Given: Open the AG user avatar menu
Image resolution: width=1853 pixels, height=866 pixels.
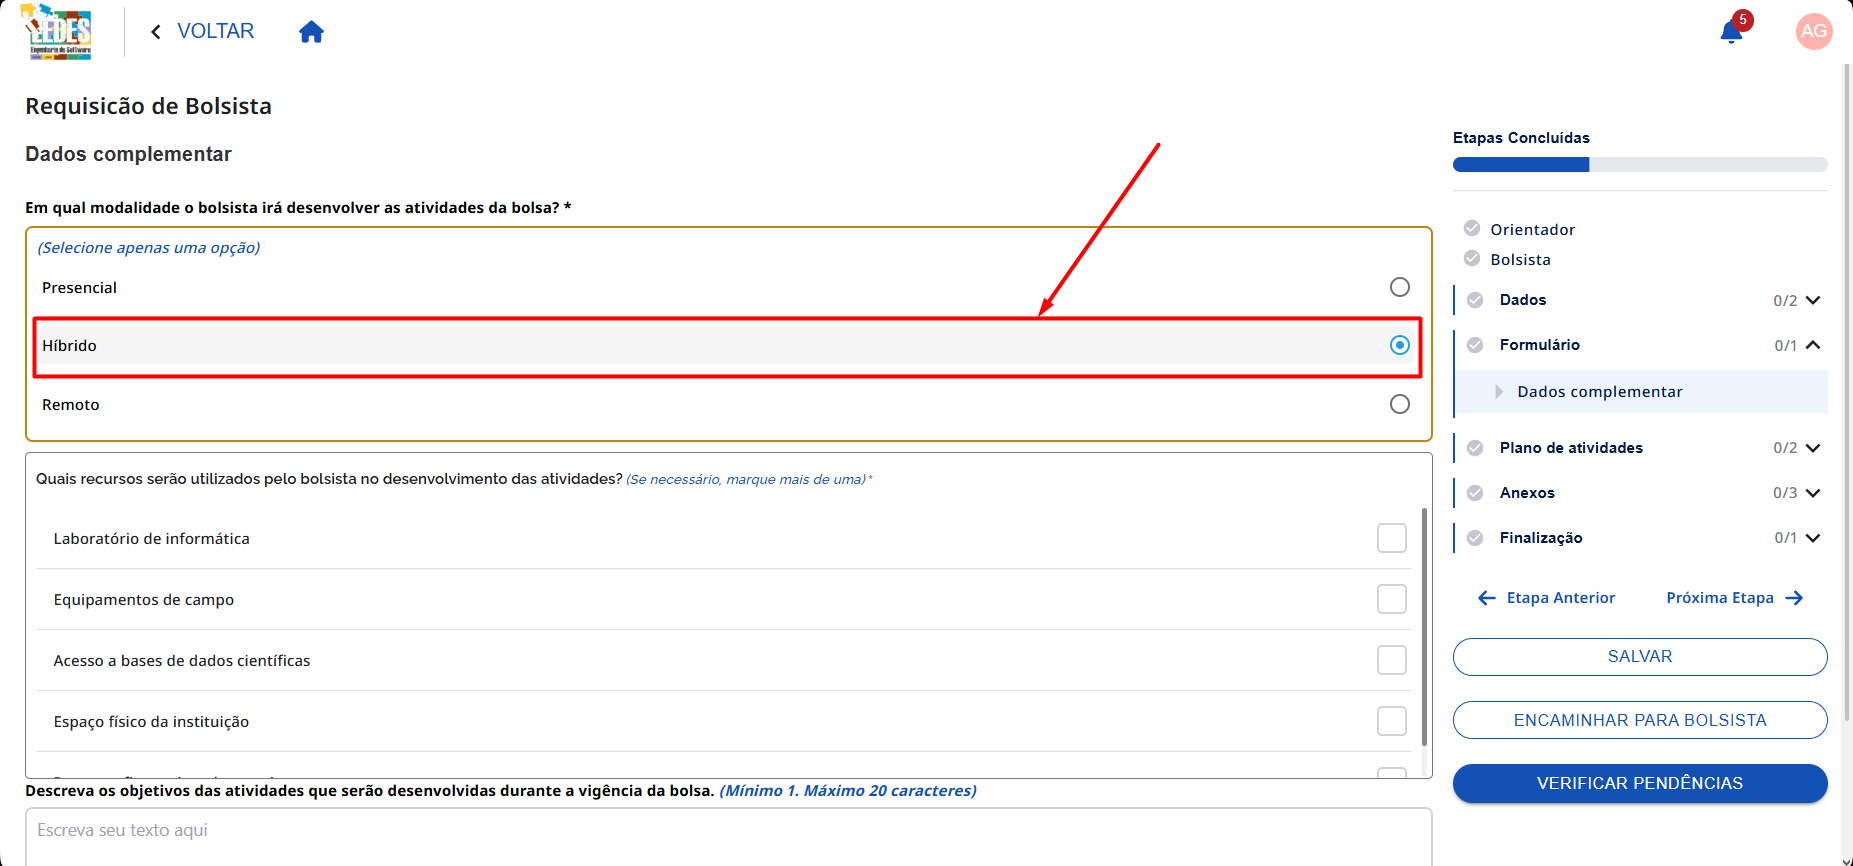Looking at the screenshot, I should [1813, 31].
